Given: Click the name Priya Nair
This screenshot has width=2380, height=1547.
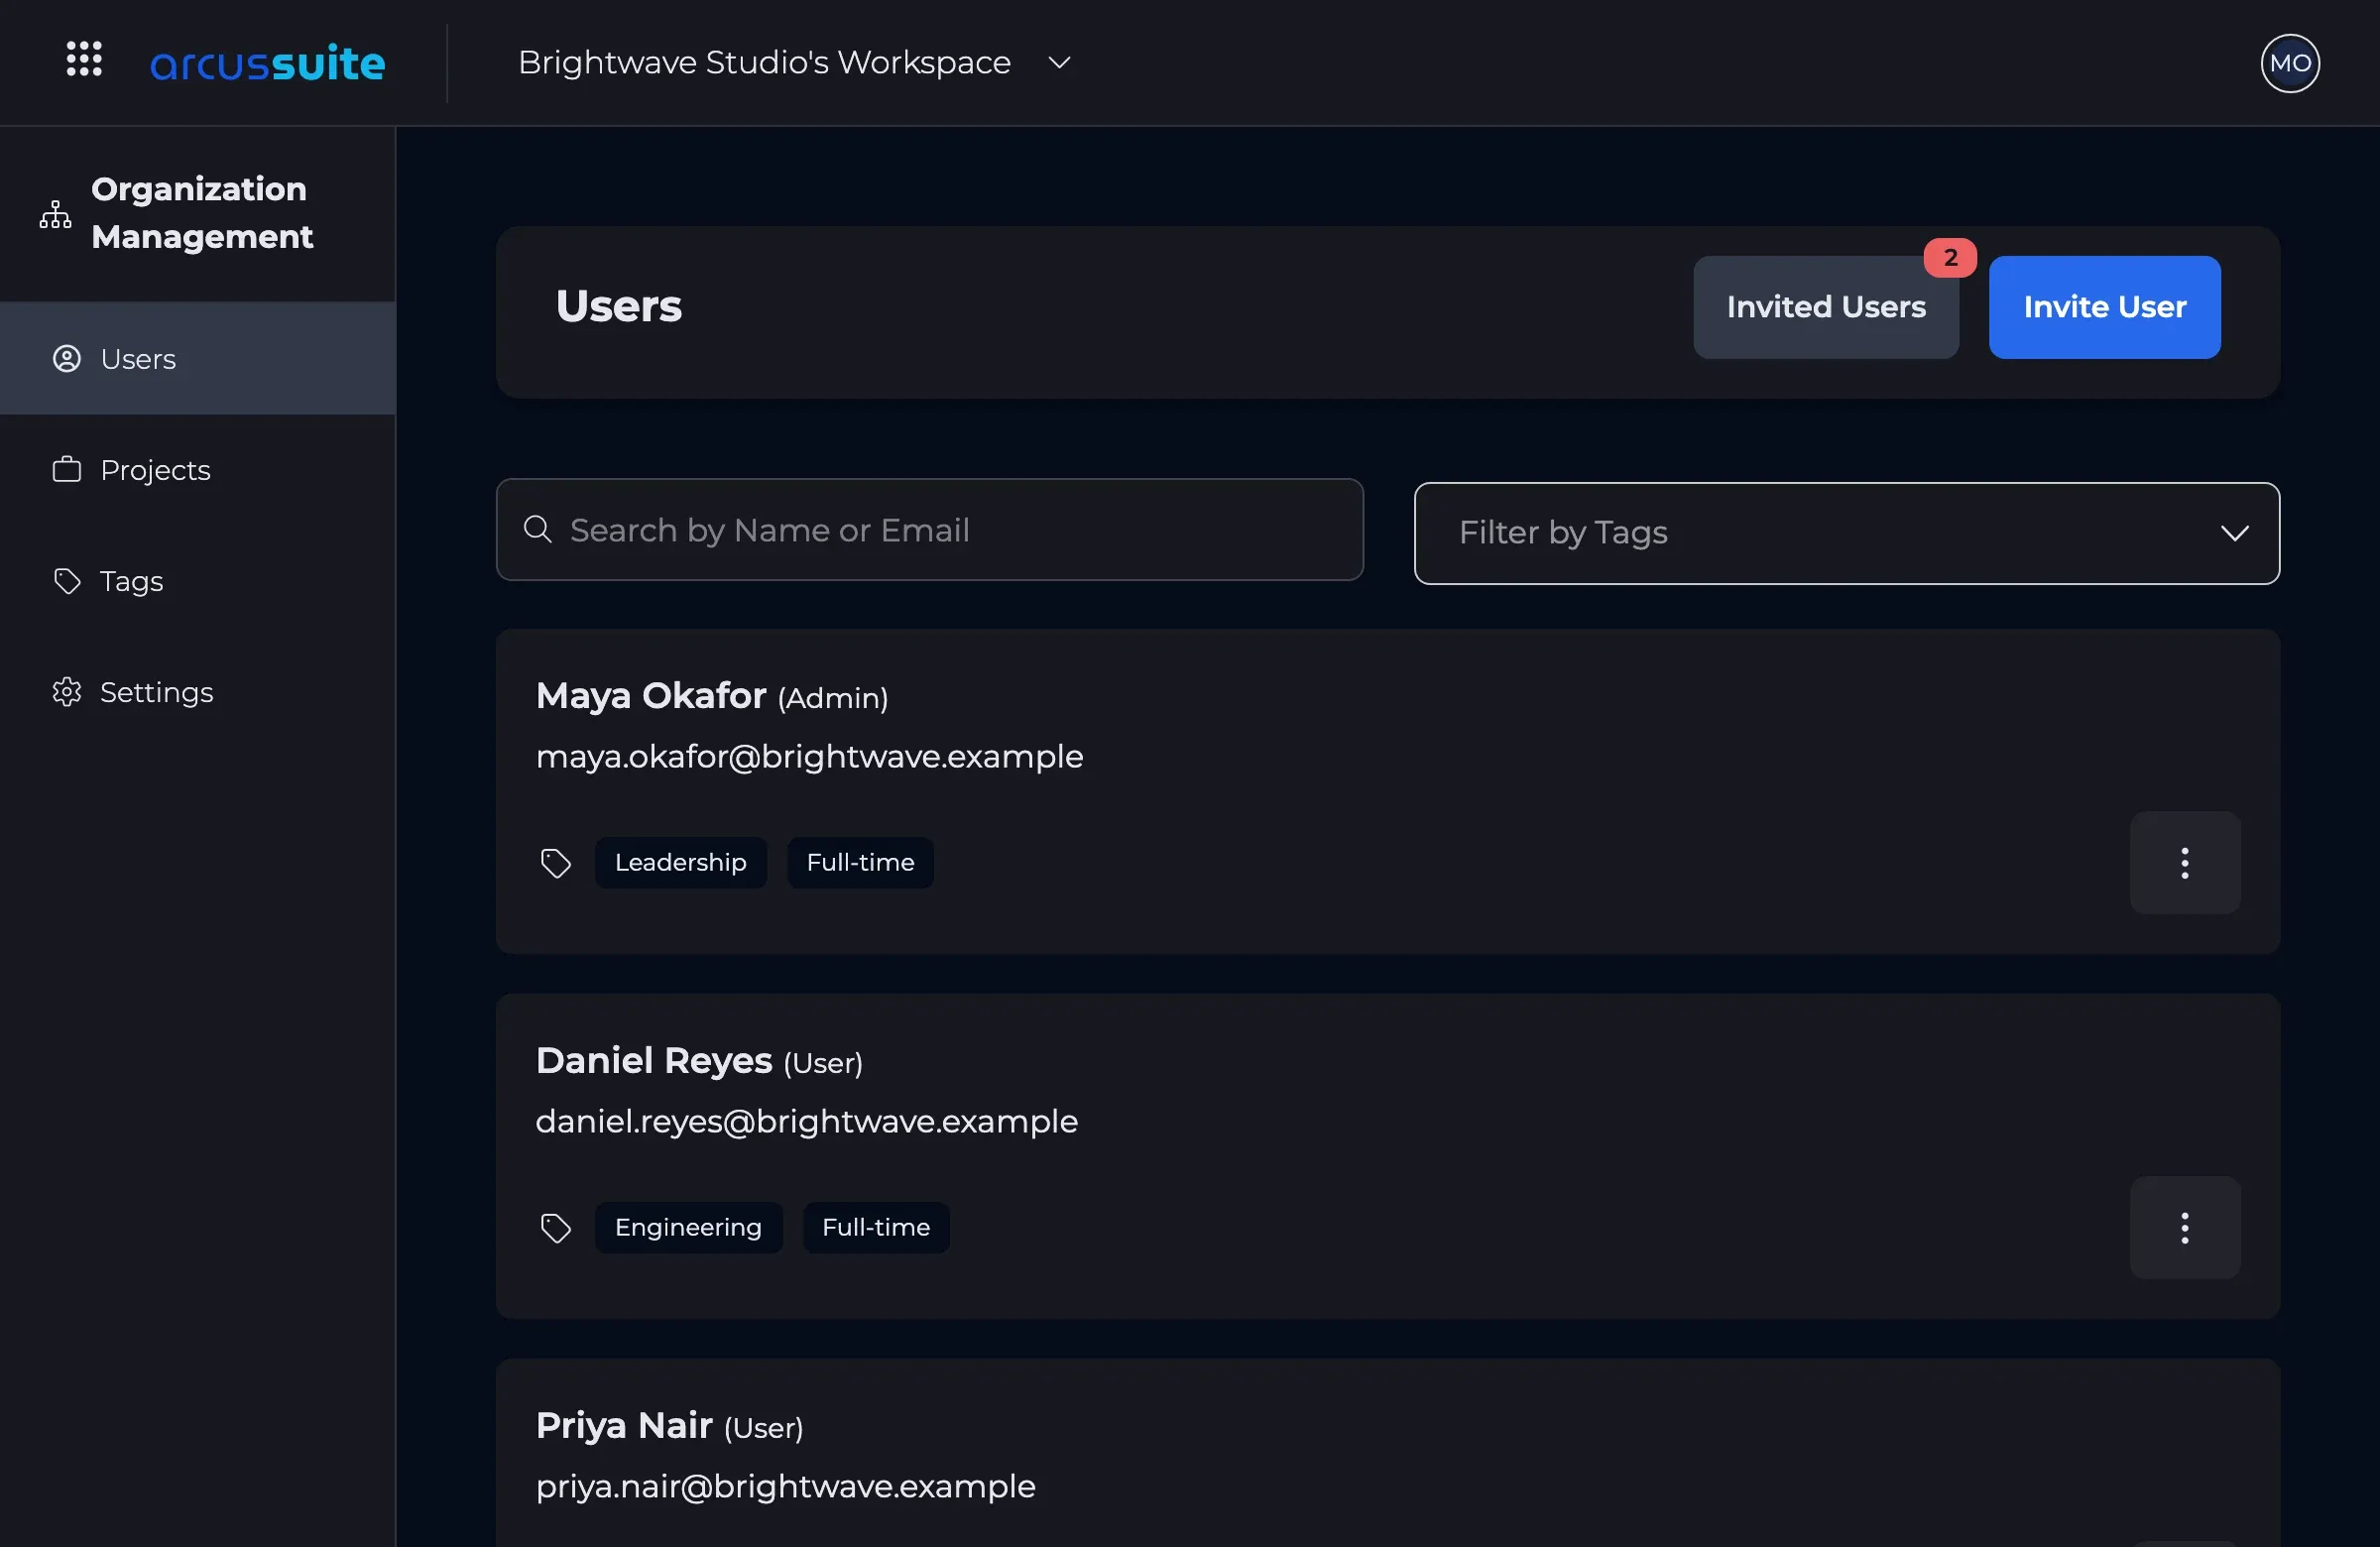Looking at the screenshot, I should coord(624,1426).
